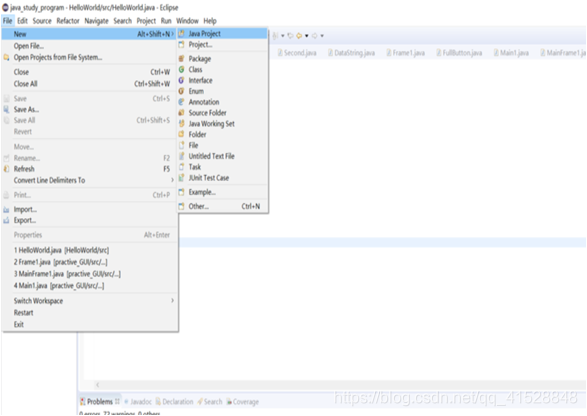
Task: Select Annotation from New submenu
Action: pos(222,102)
